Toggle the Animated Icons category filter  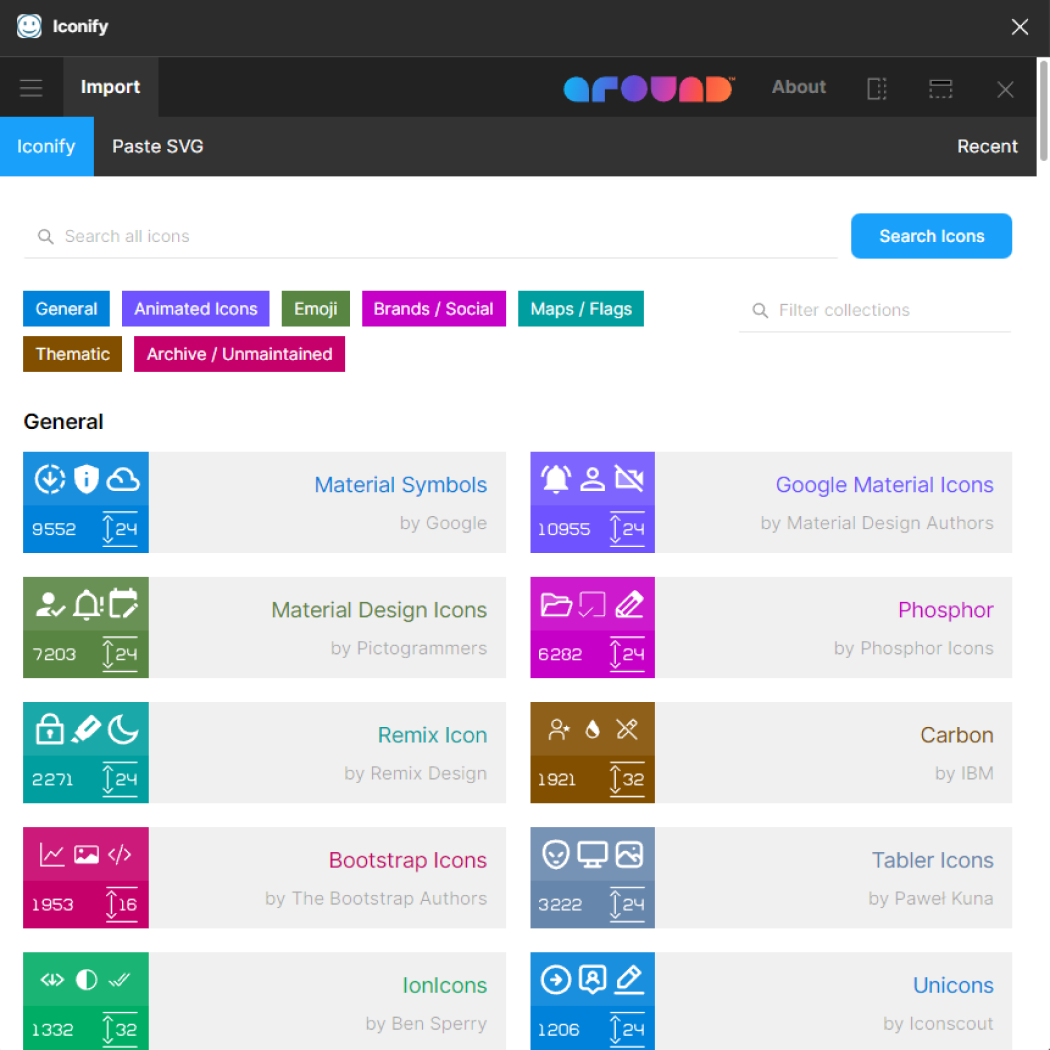196,309
